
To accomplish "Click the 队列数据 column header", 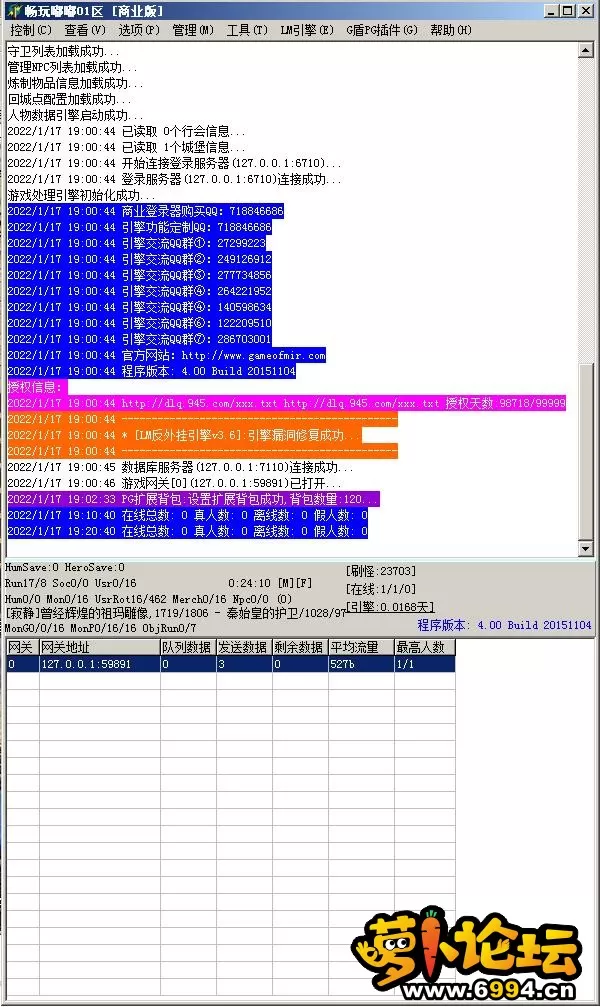I will click(x=188, y=647).
